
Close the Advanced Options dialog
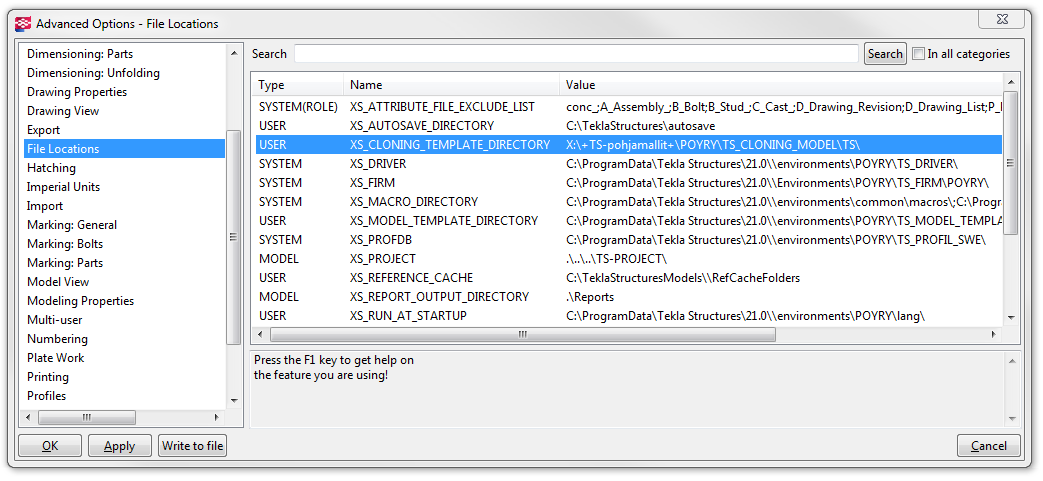1001,19
